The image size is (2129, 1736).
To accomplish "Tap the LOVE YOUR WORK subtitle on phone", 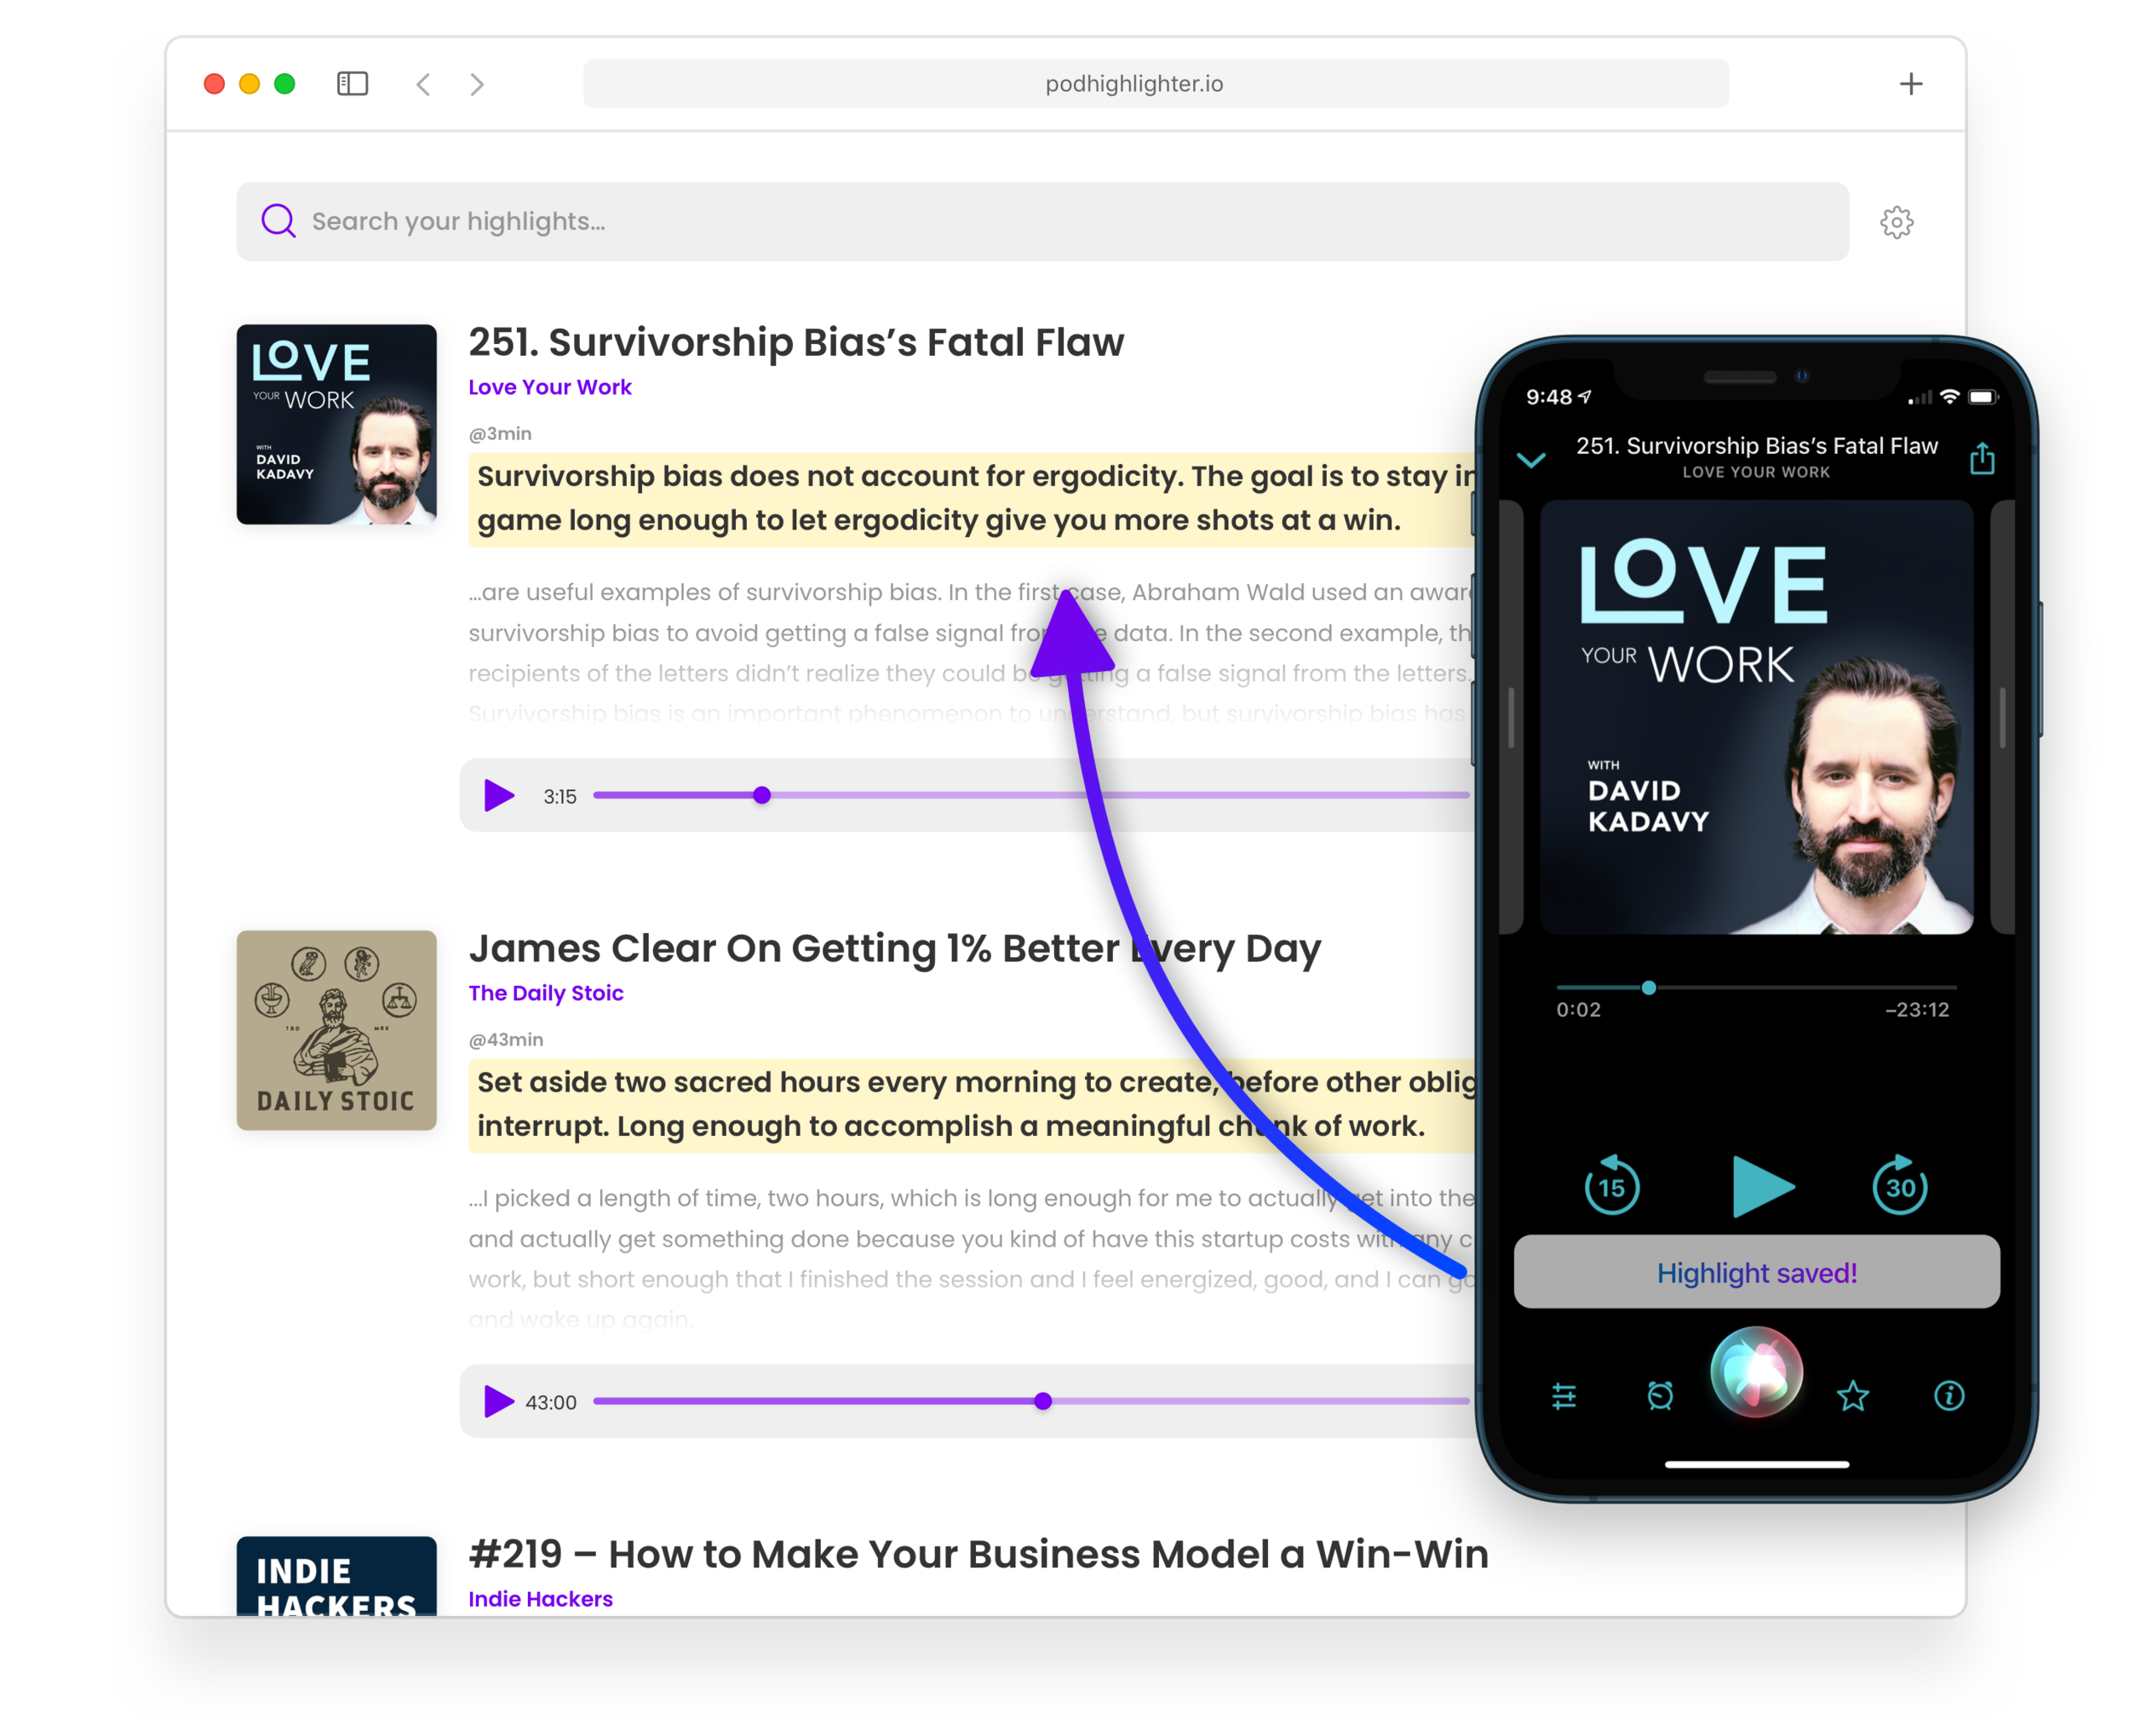I will tap(1756, 472).
